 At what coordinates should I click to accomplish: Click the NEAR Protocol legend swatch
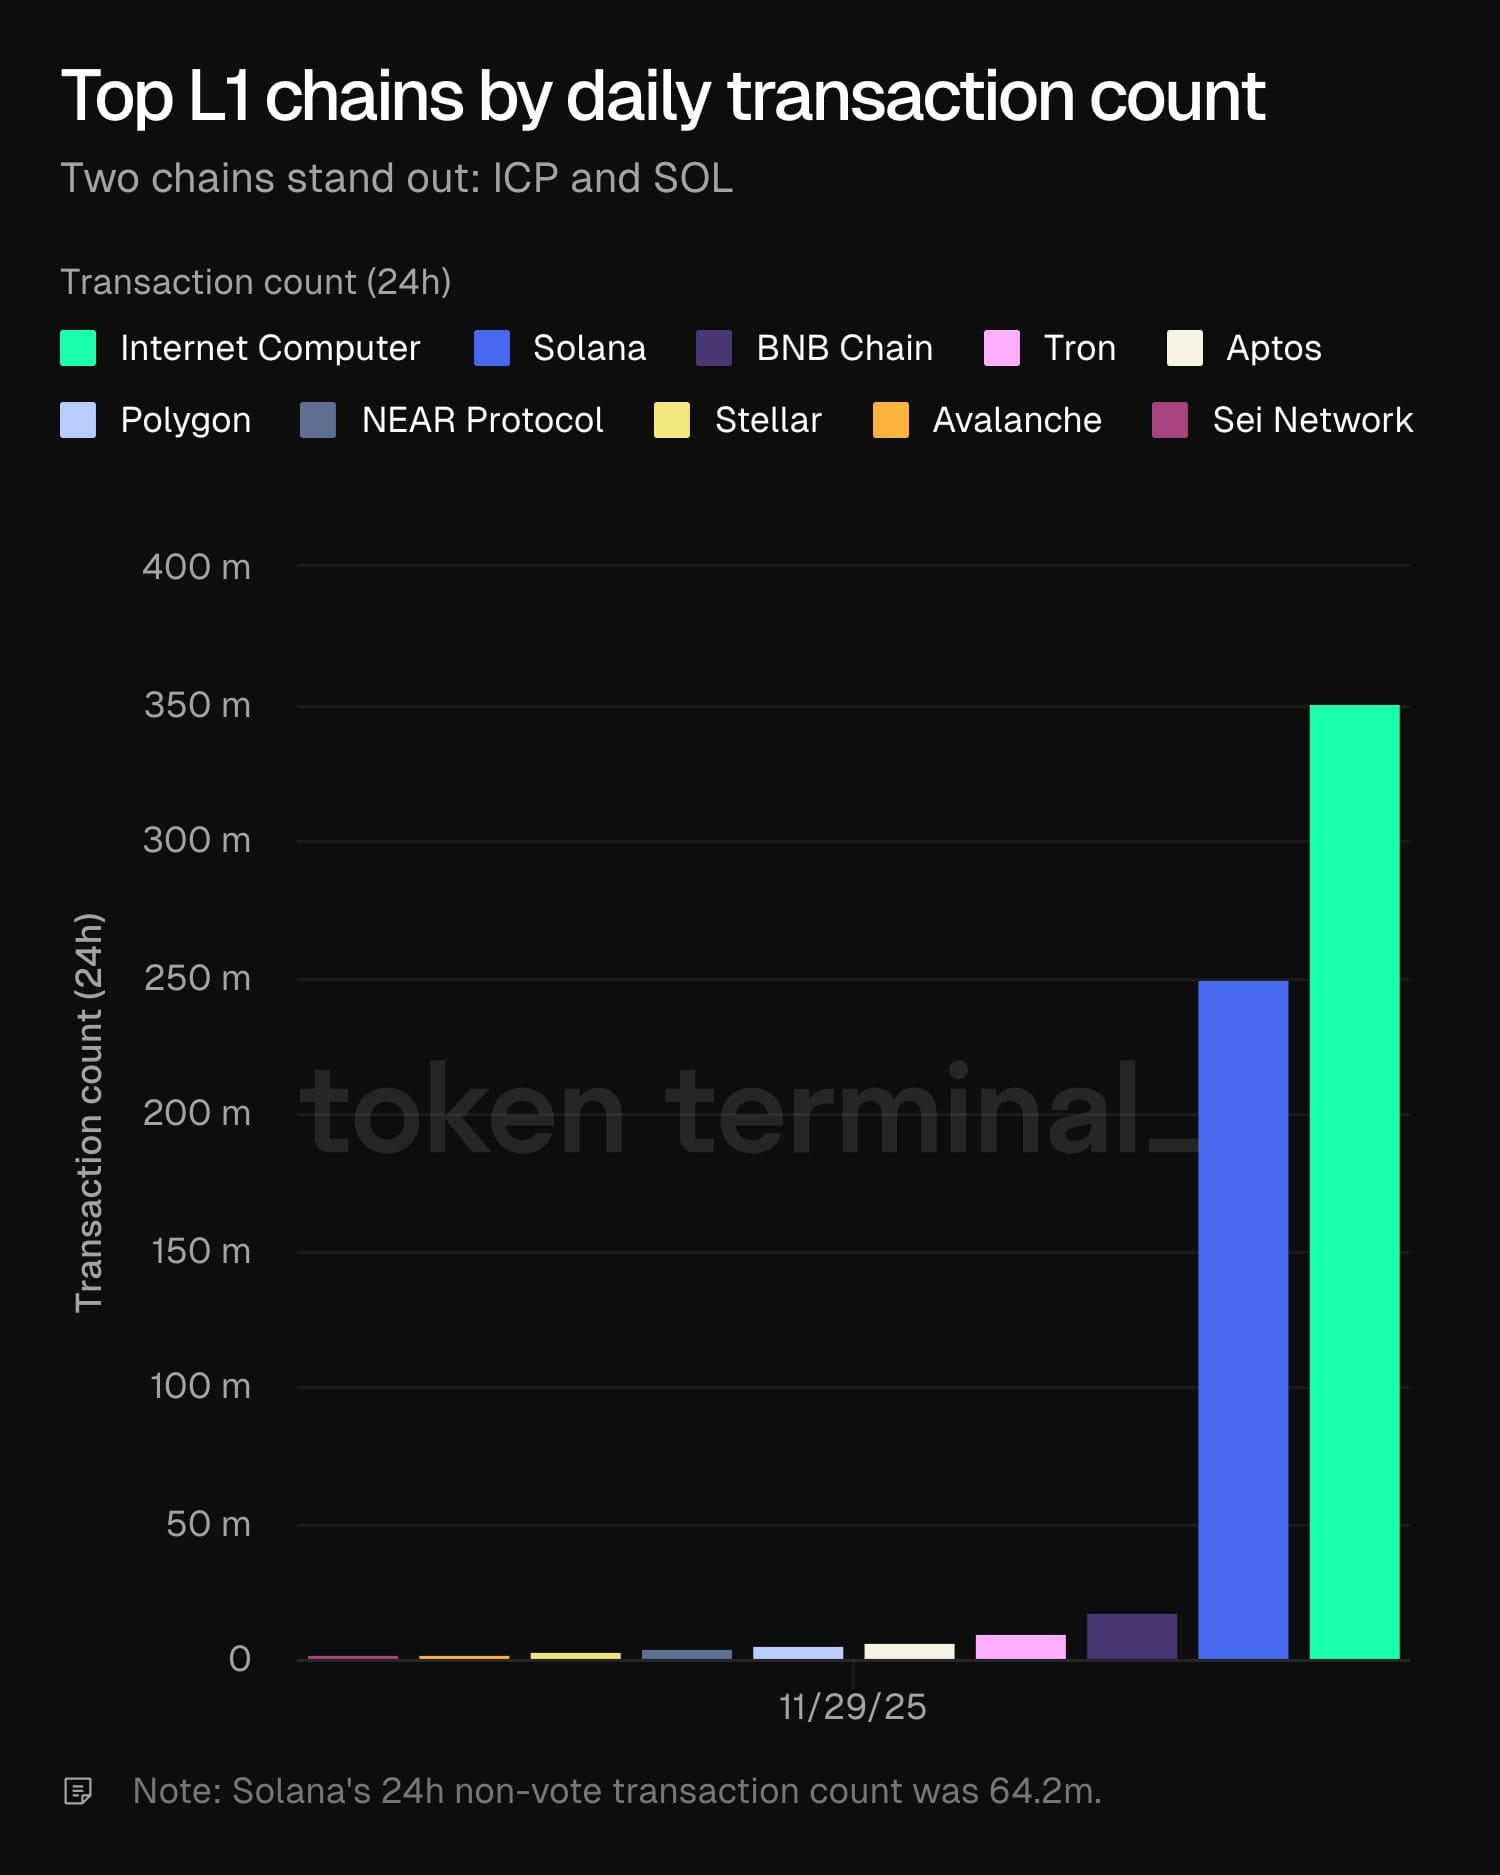click(318, 420)
